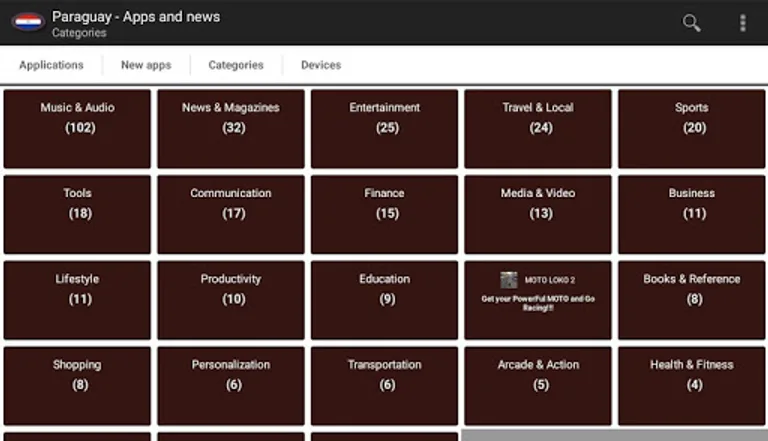Choose the Productivity category tile
Image resolution: width=768 pixels, height=441 pixels.
231,300
